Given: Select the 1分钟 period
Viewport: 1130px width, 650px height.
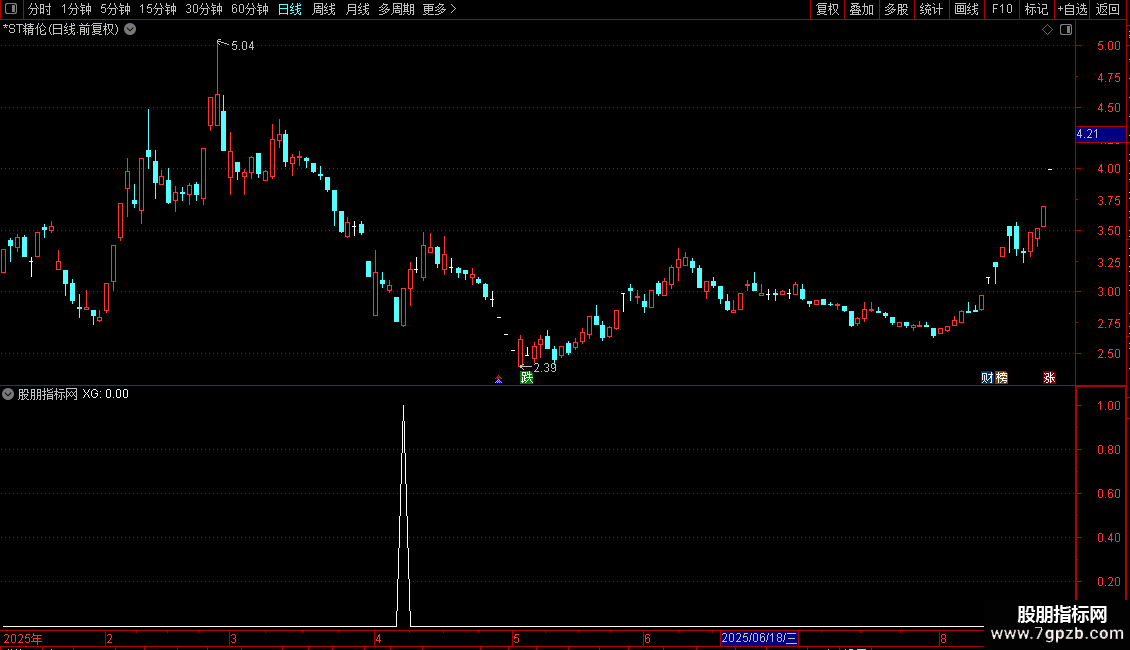Looking at the screenshot, I should coord(76,9).
